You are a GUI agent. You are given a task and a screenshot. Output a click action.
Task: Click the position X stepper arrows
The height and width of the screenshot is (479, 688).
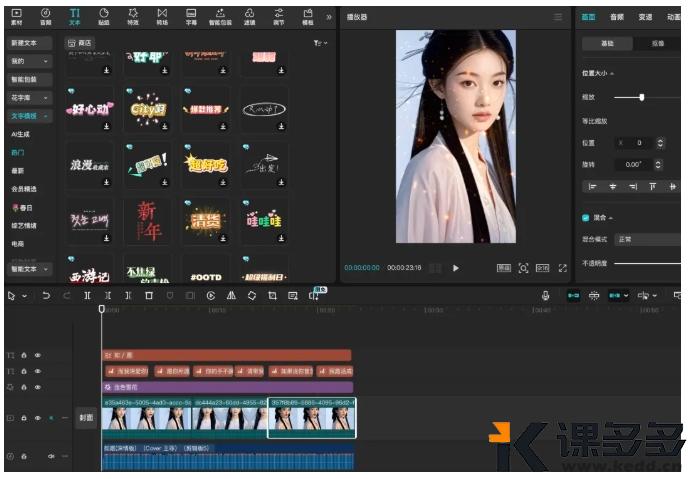pos(660,143)
